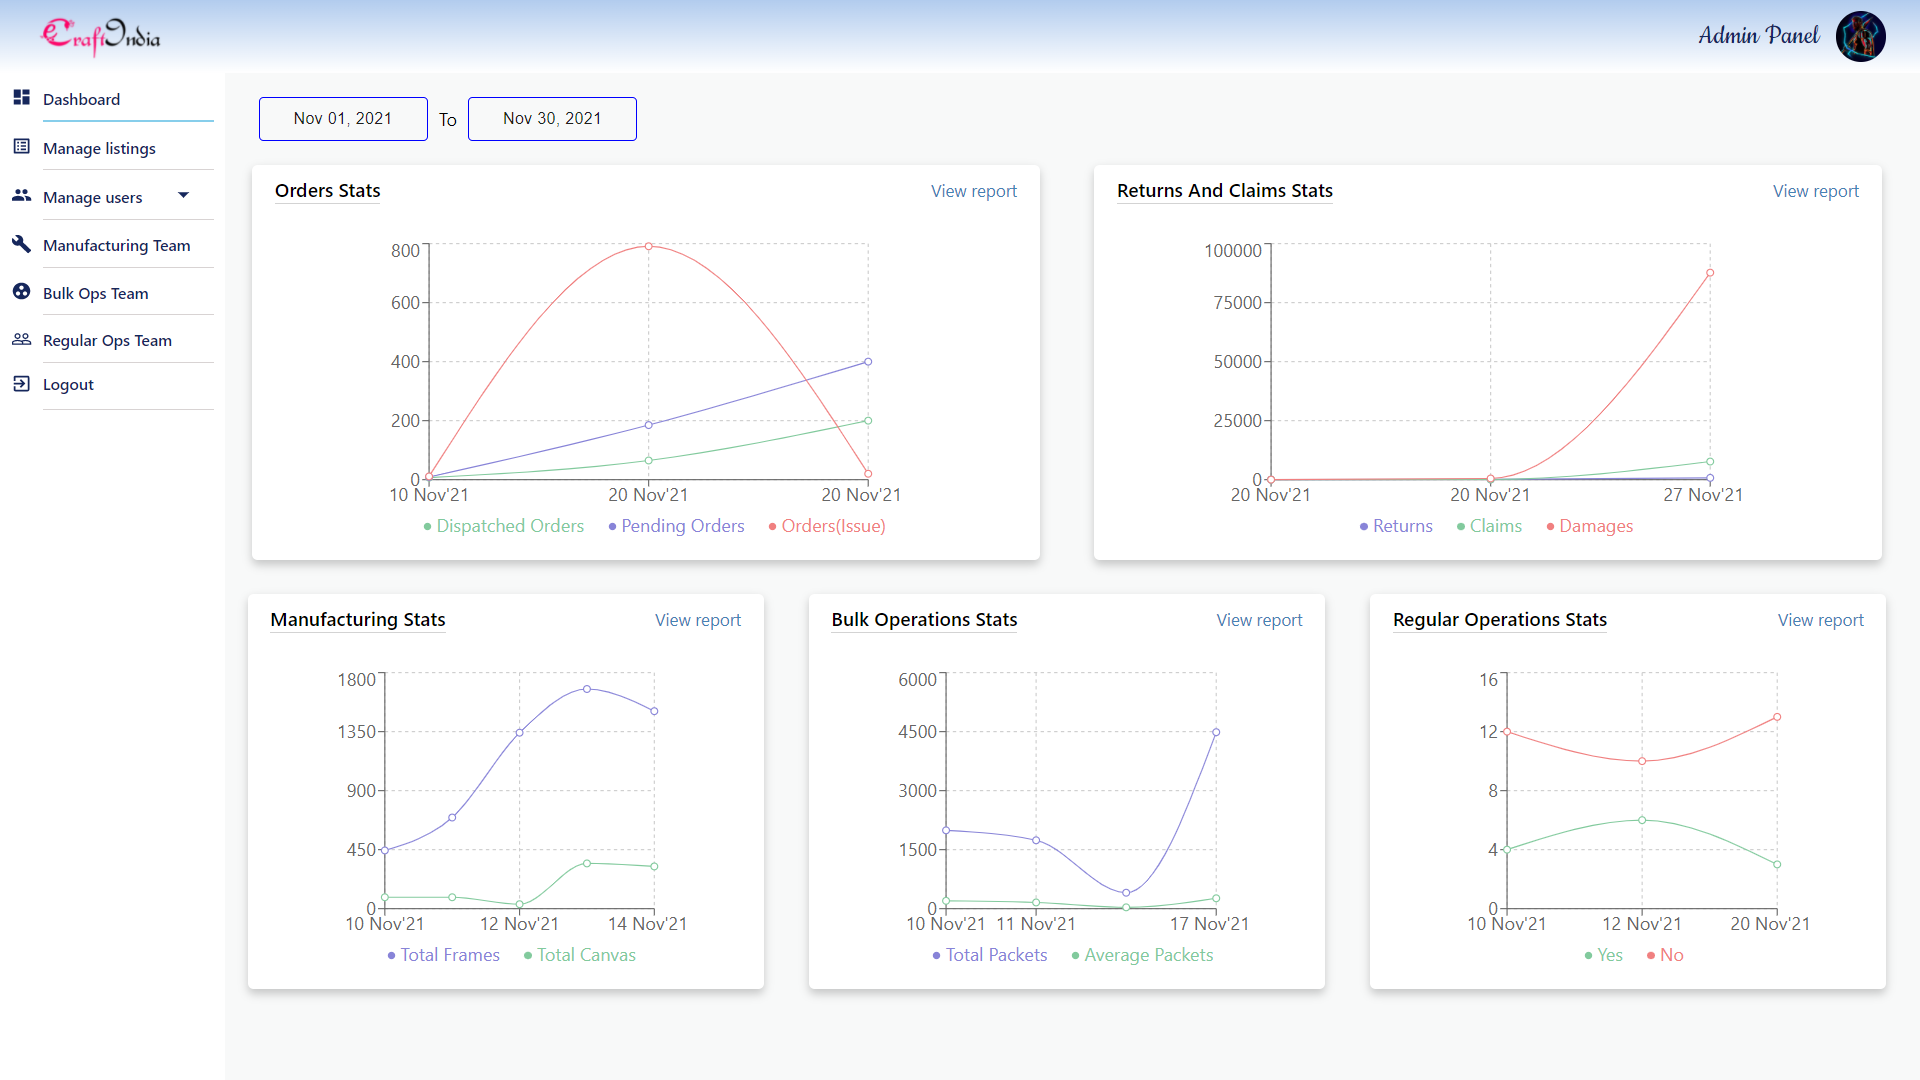
Task: Toggle the Yes series in Regular Operations Stats
Action: point(1604,955)
